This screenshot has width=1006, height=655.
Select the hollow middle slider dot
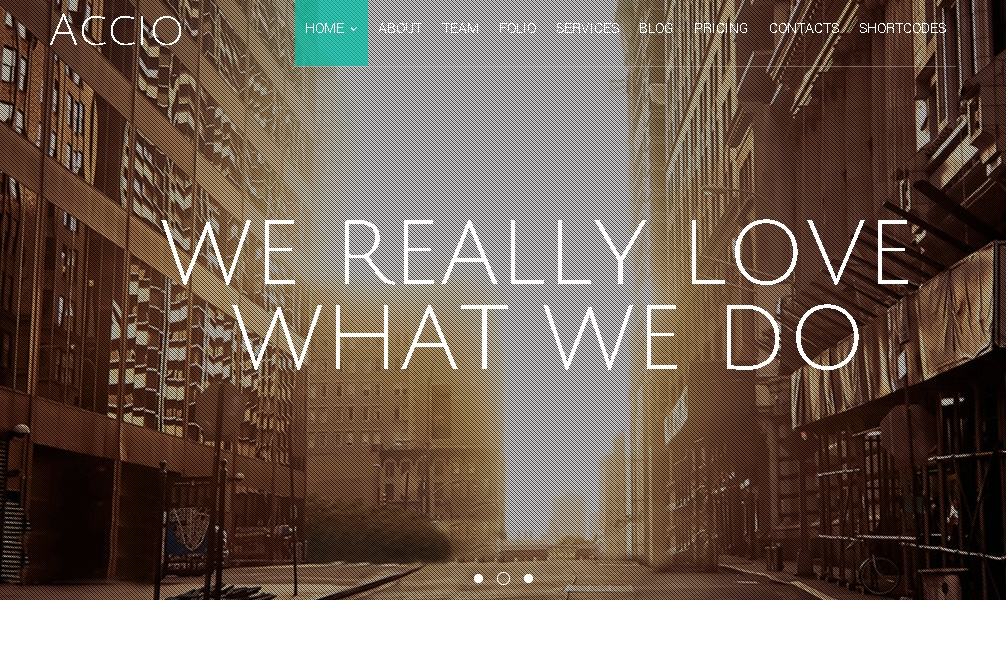(x=504, y=579)
